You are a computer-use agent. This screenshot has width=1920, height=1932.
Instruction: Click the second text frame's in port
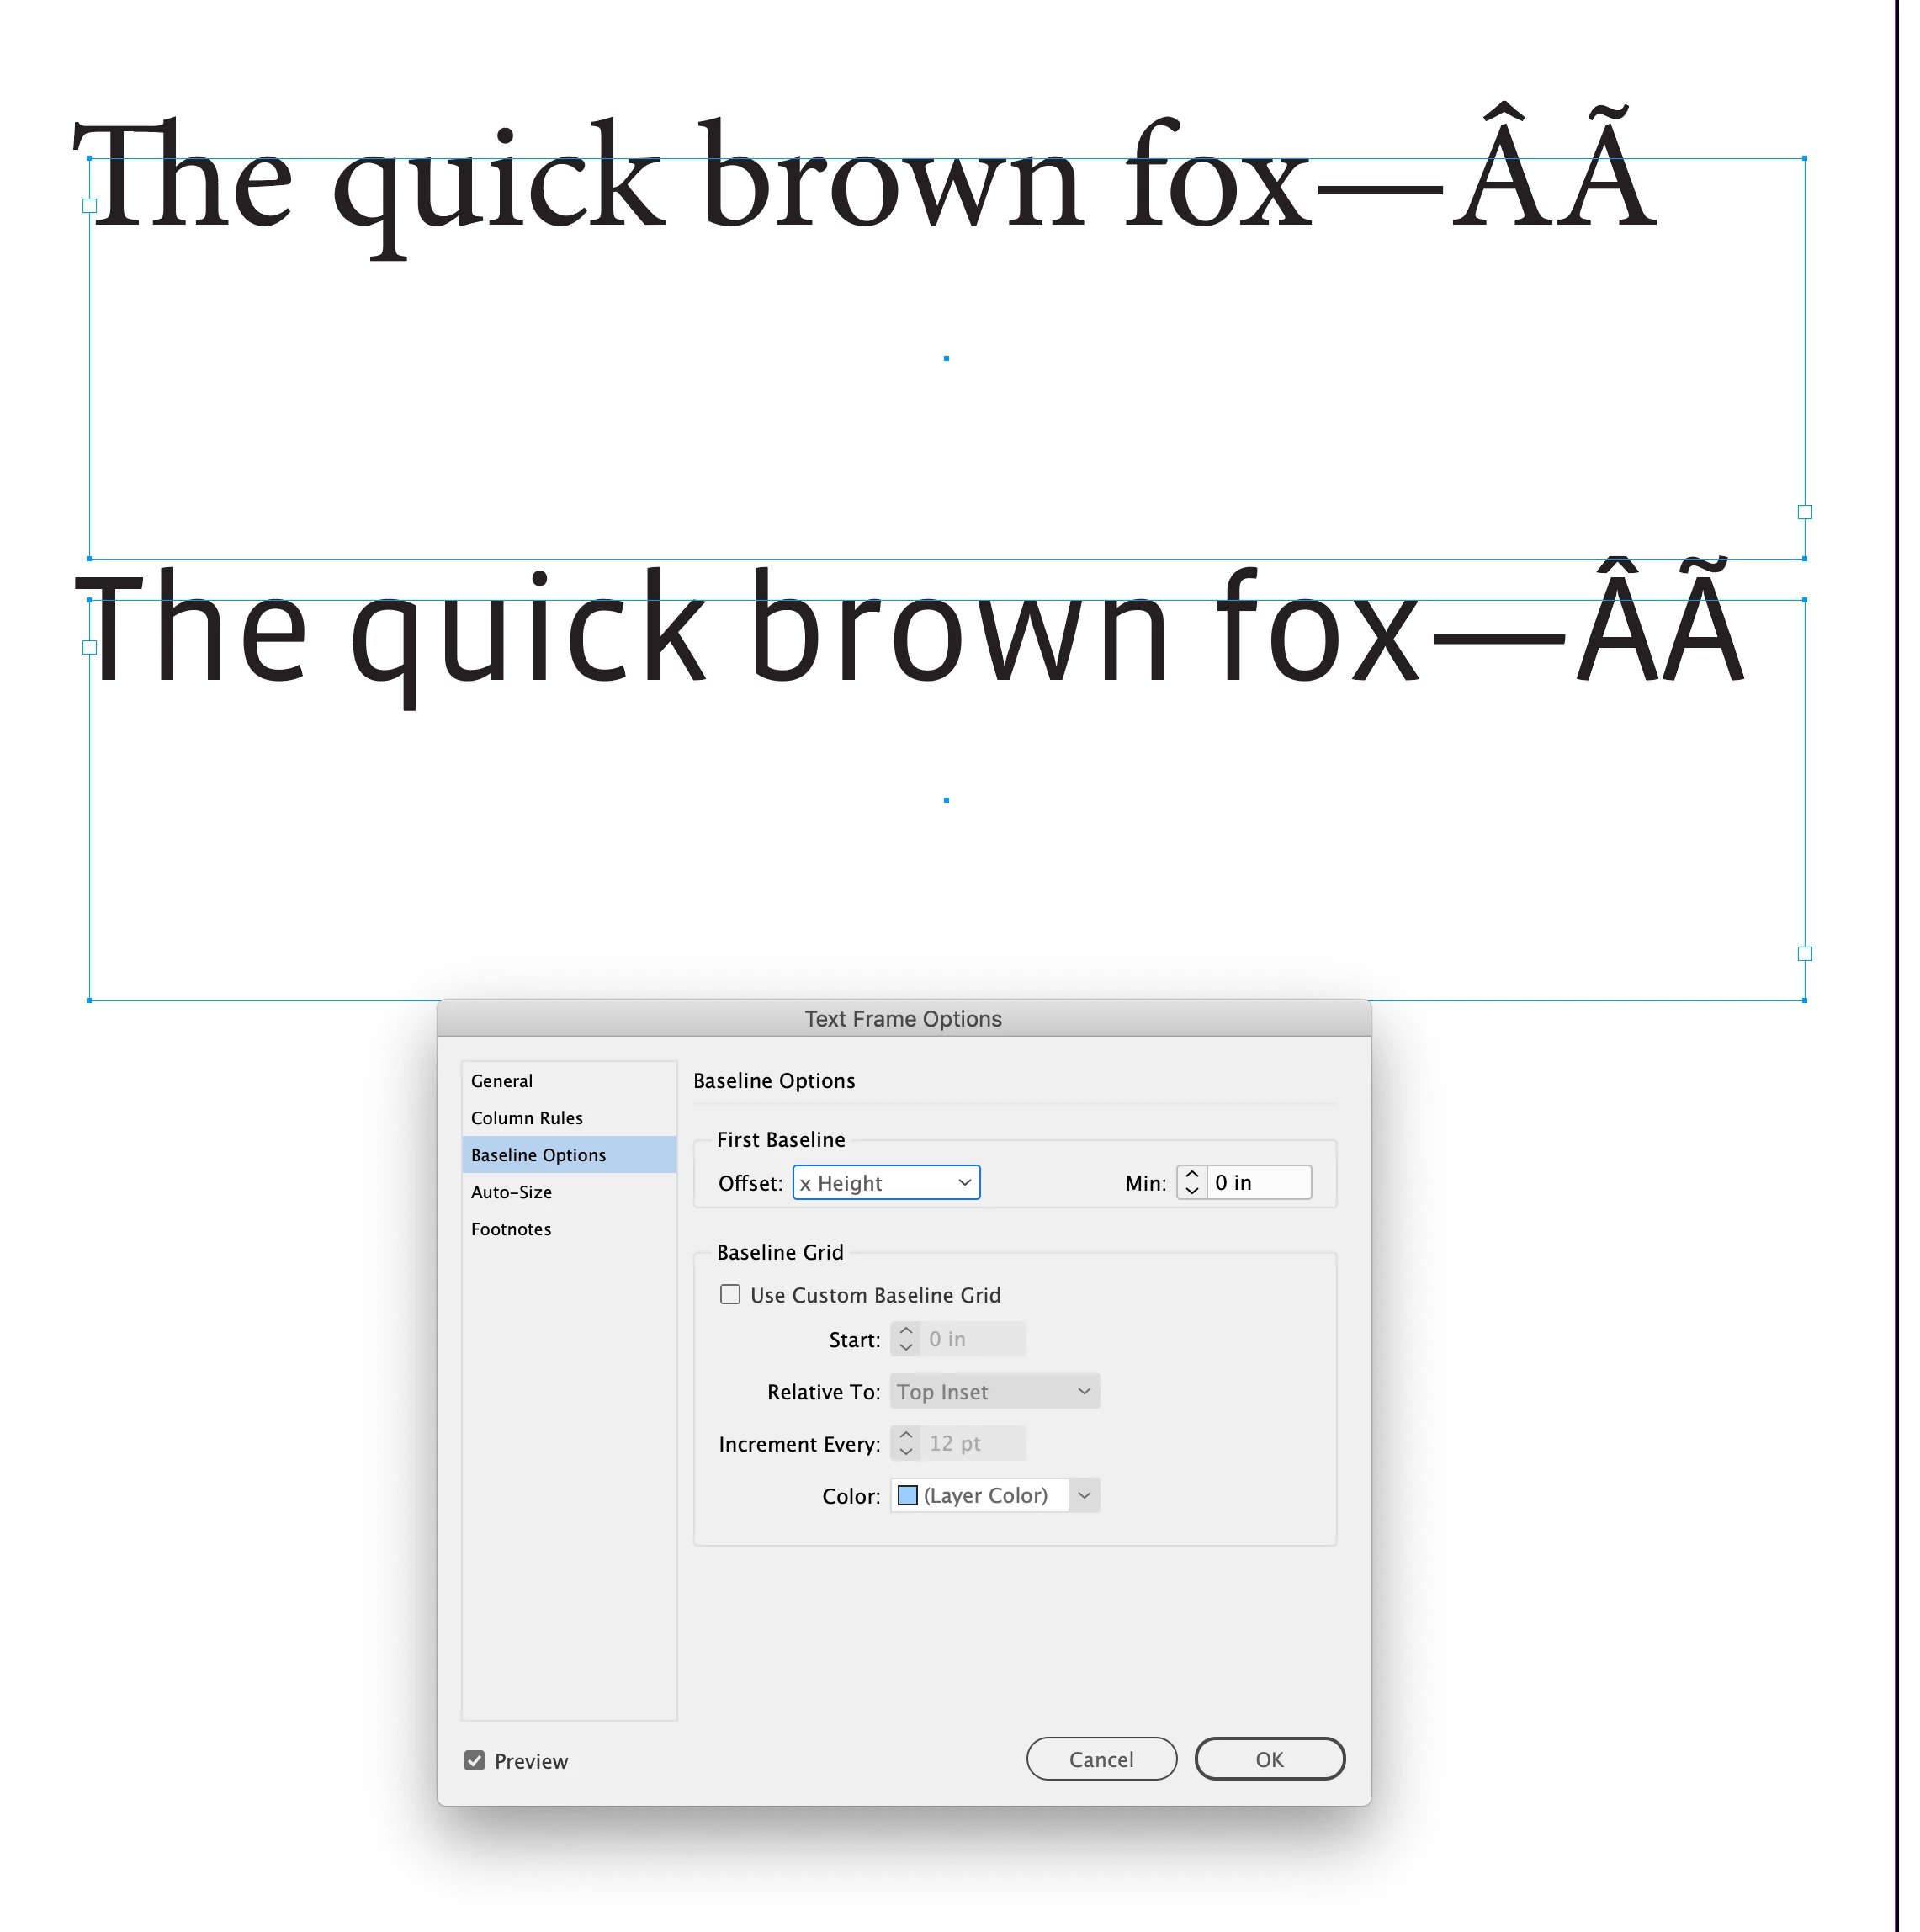[x=89, y=648]
